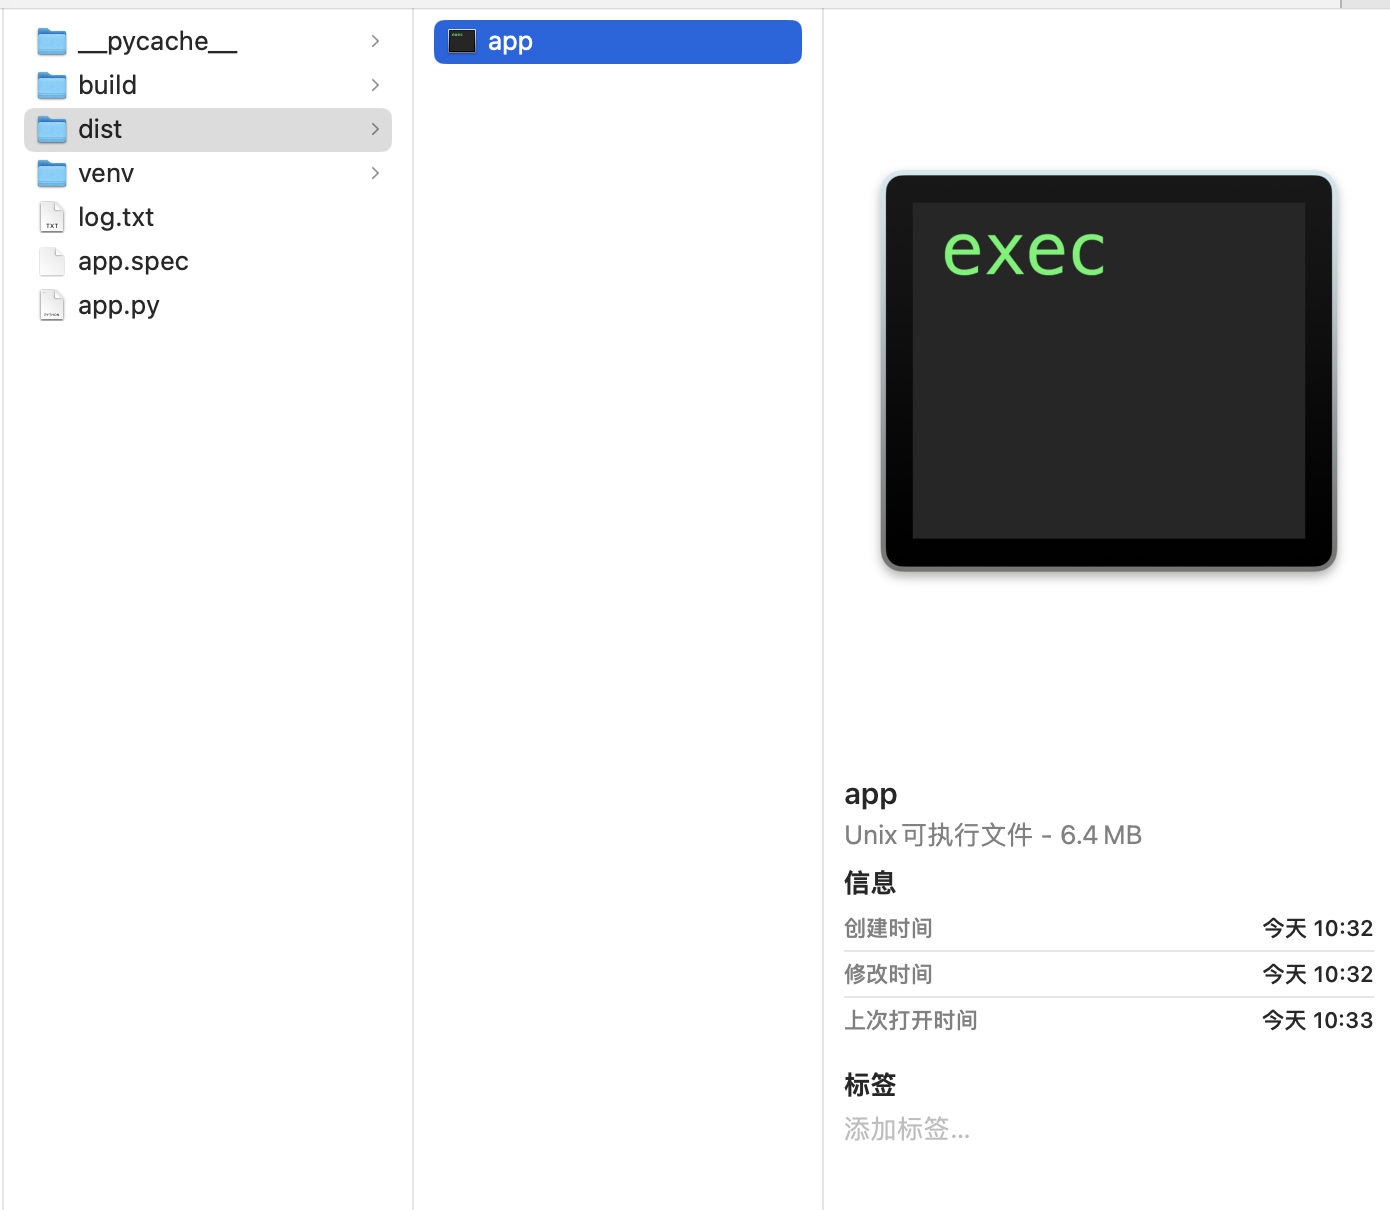Viewport: 1390px width, 1210px height.
Task: Select the highlighted app executable entry
Action: [617, 41]
